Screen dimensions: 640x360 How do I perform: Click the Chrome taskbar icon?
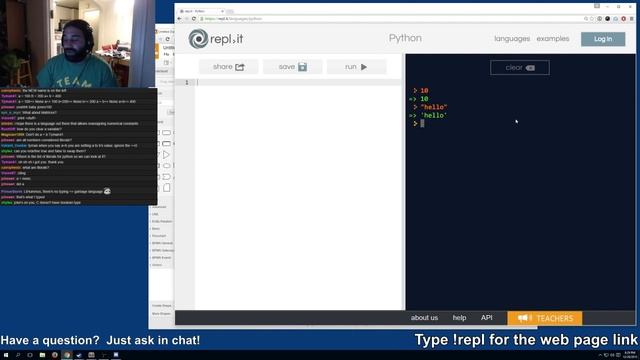[x=67, y=355]
